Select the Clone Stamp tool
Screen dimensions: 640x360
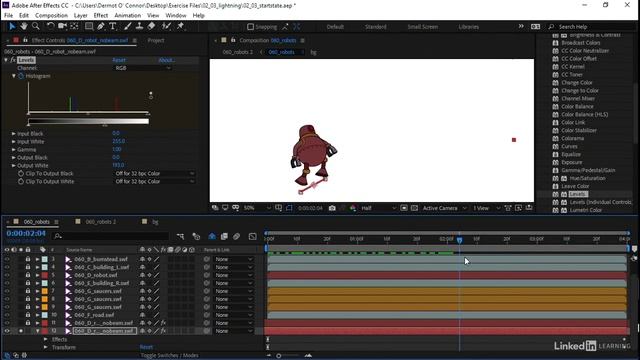[x=139, y=26]
